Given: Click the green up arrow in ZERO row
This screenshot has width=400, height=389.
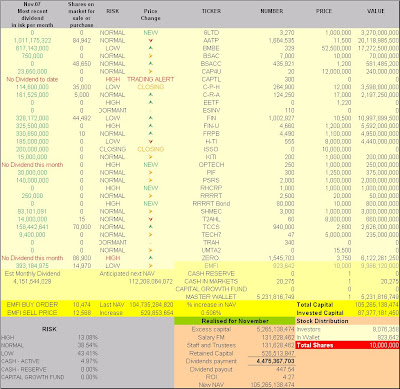Looking at the screenshot, I should (151, 258).
